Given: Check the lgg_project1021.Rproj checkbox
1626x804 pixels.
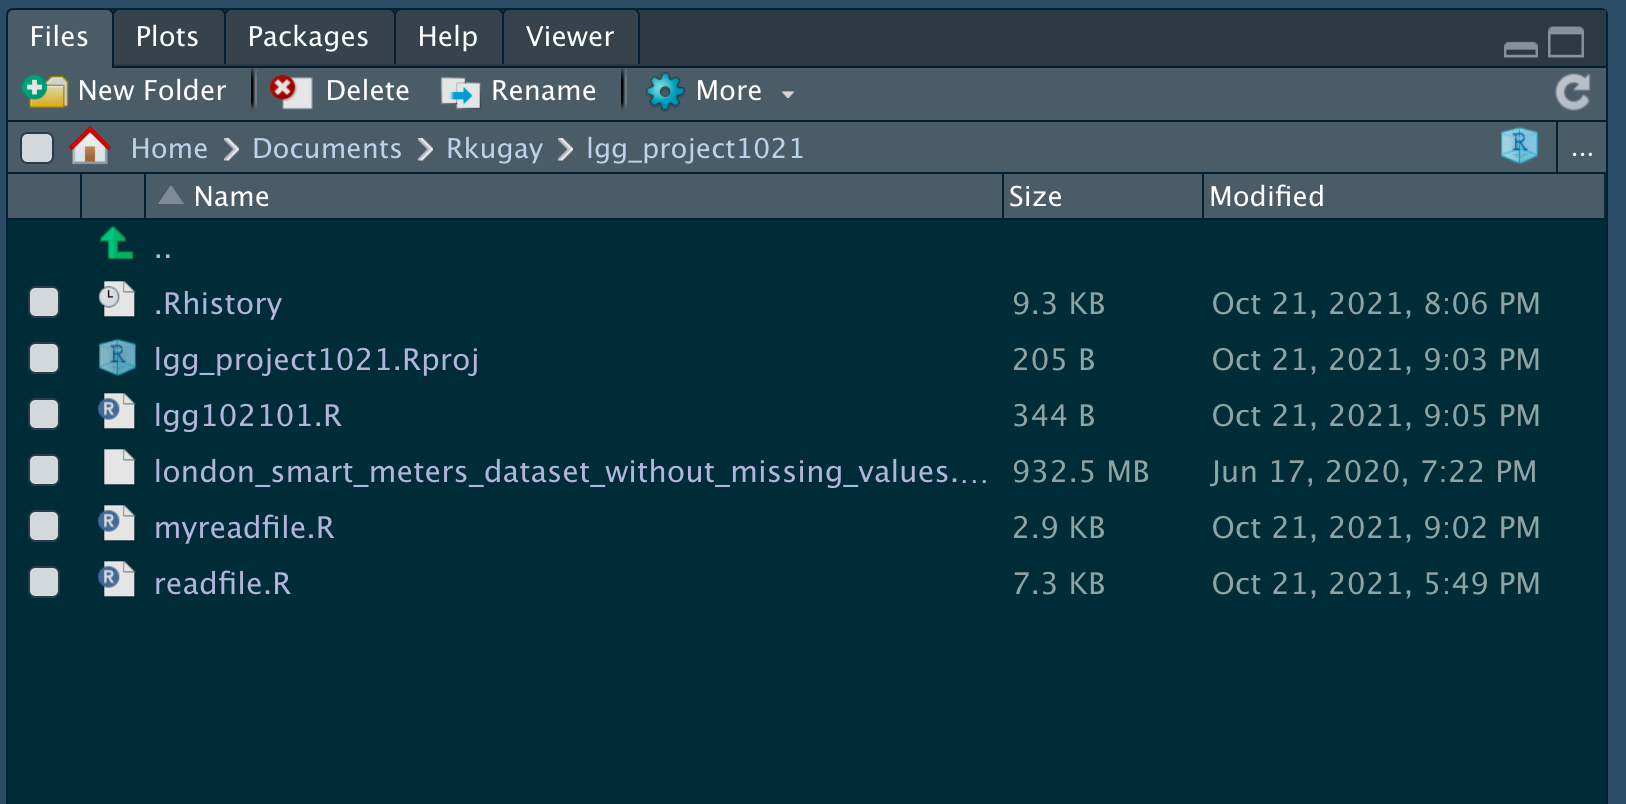Looking at the screenshot, I should point(44,358).
